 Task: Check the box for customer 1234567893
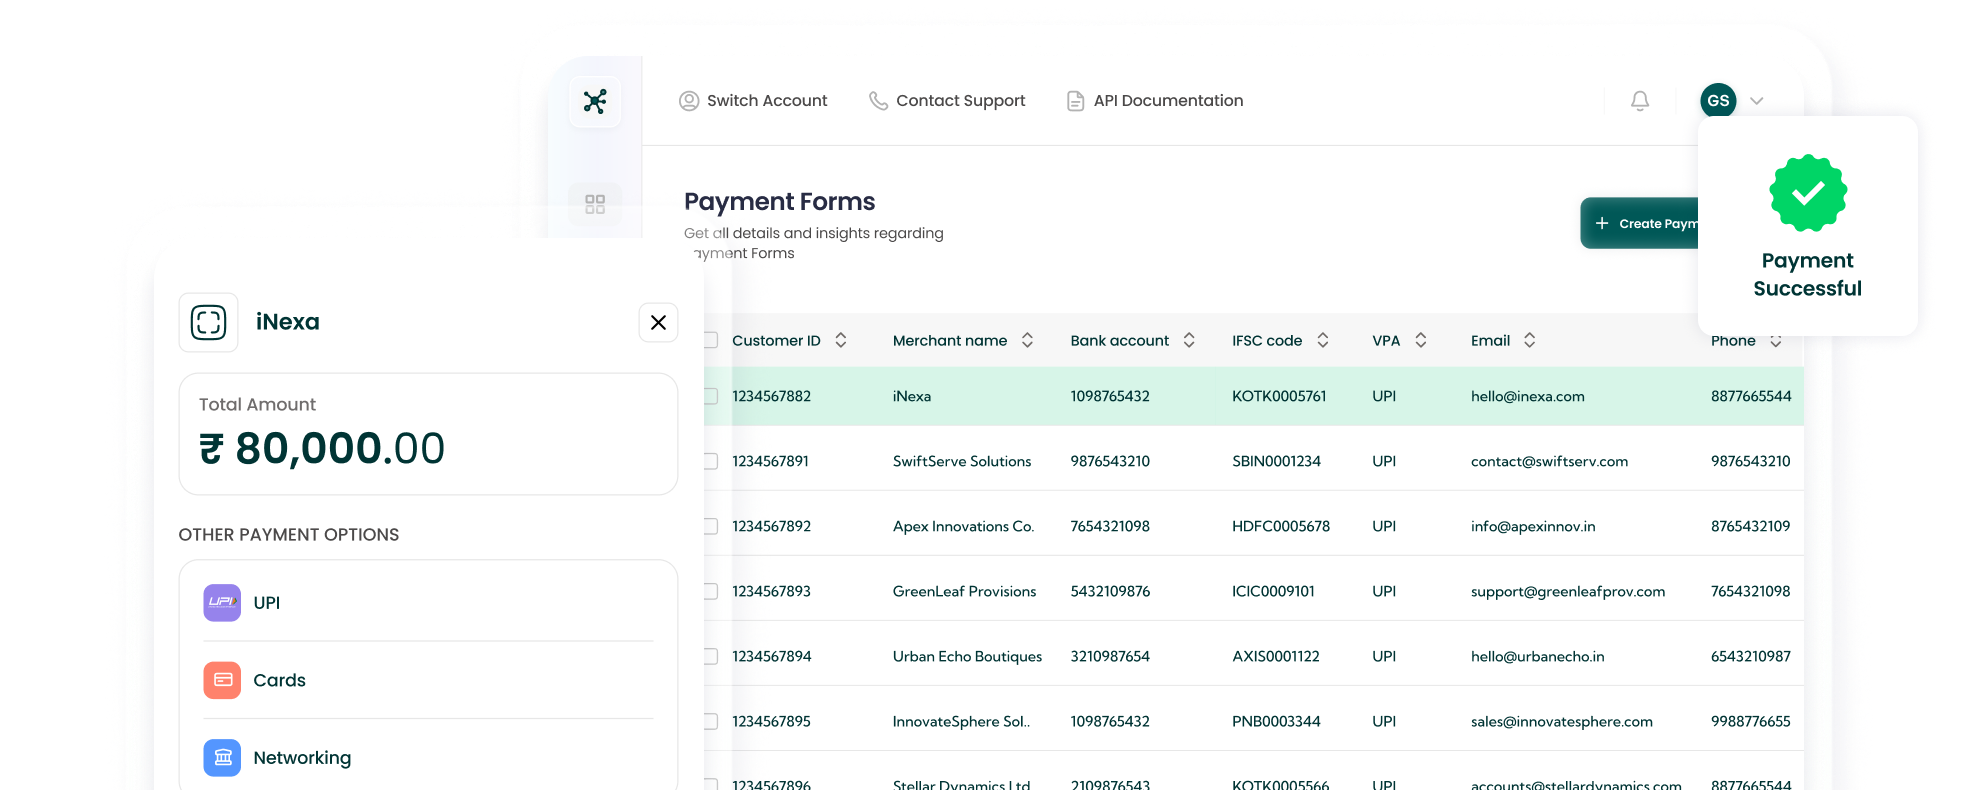711,591
